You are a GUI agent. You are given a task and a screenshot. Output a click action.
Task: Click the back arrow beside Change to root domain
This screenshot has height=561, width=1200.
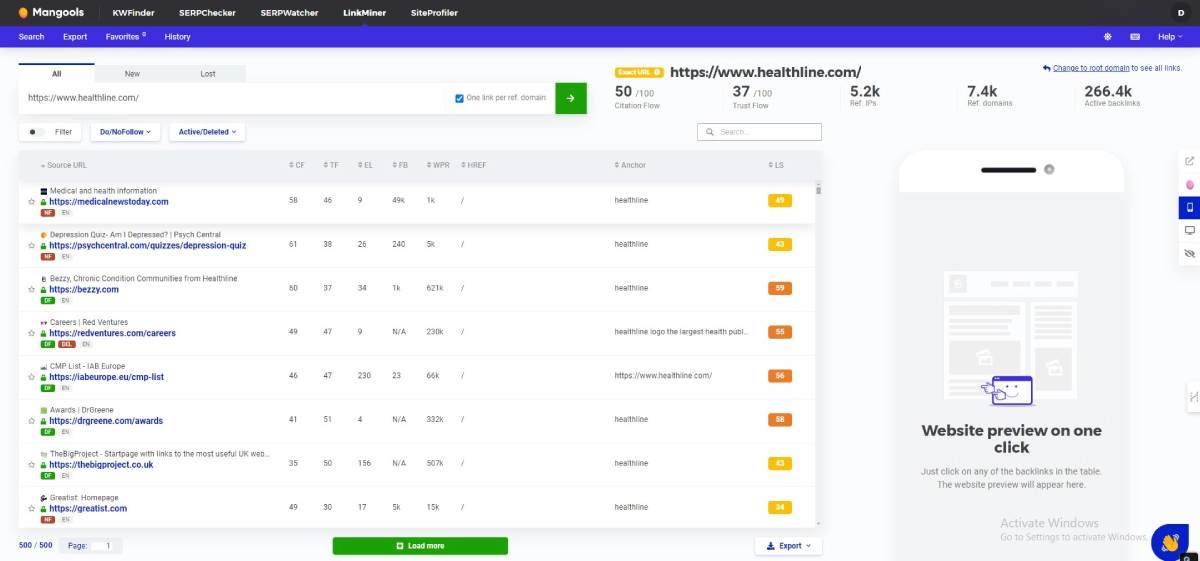tap(1046, 68)
